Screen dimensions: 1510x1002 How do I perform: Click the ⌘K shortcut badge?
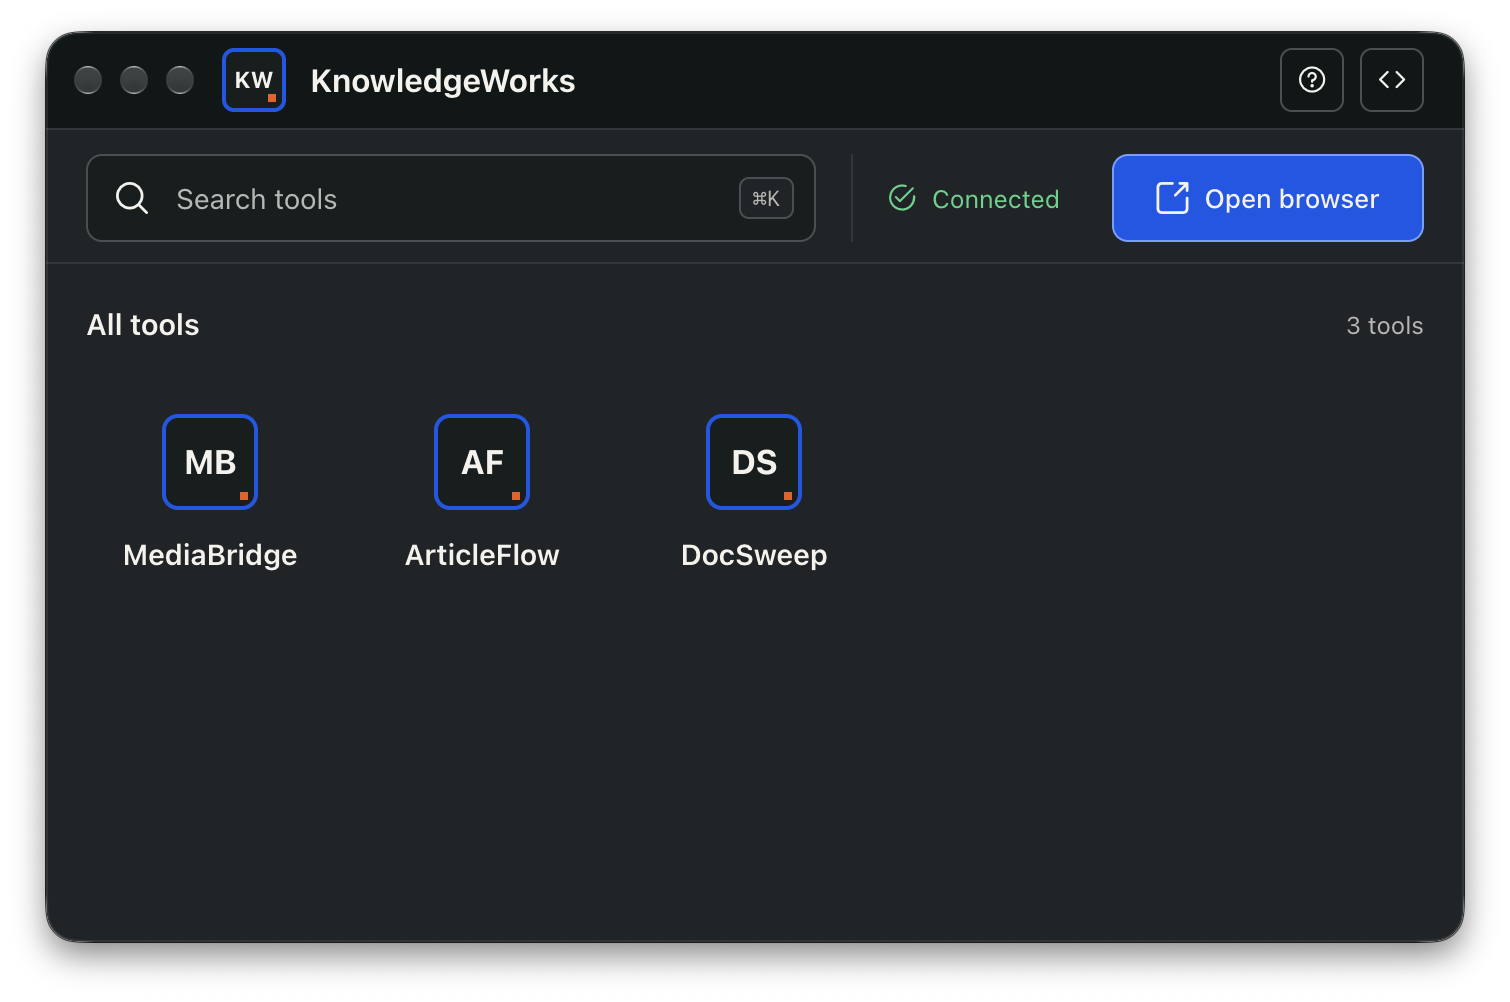click(x=766, y=198)
